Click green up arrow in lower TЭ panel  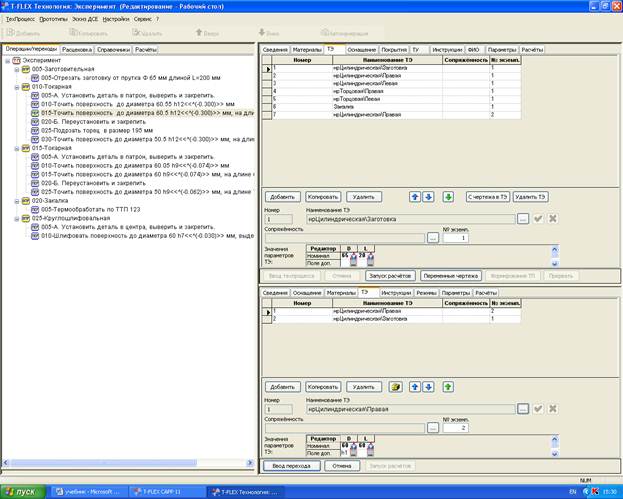(448, 387)
